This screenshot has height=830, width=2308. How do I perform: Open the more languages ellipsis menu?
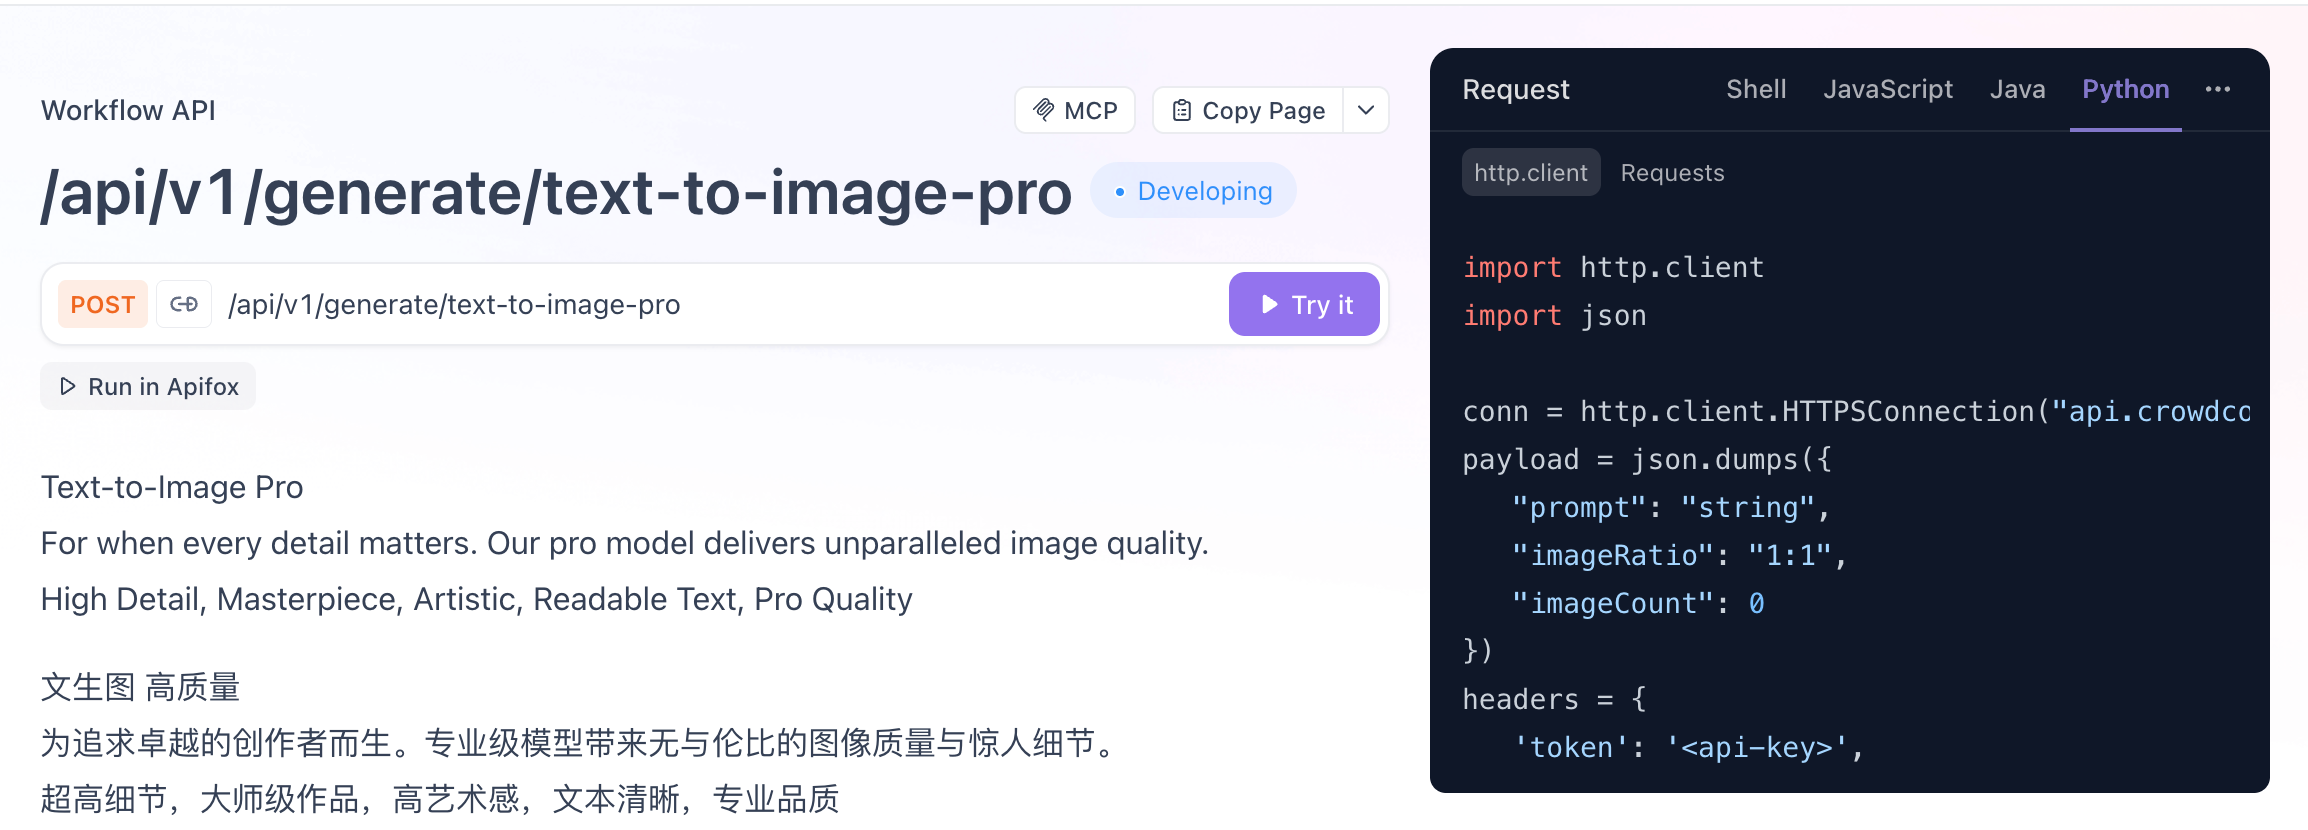click(x=2218, y=89)
